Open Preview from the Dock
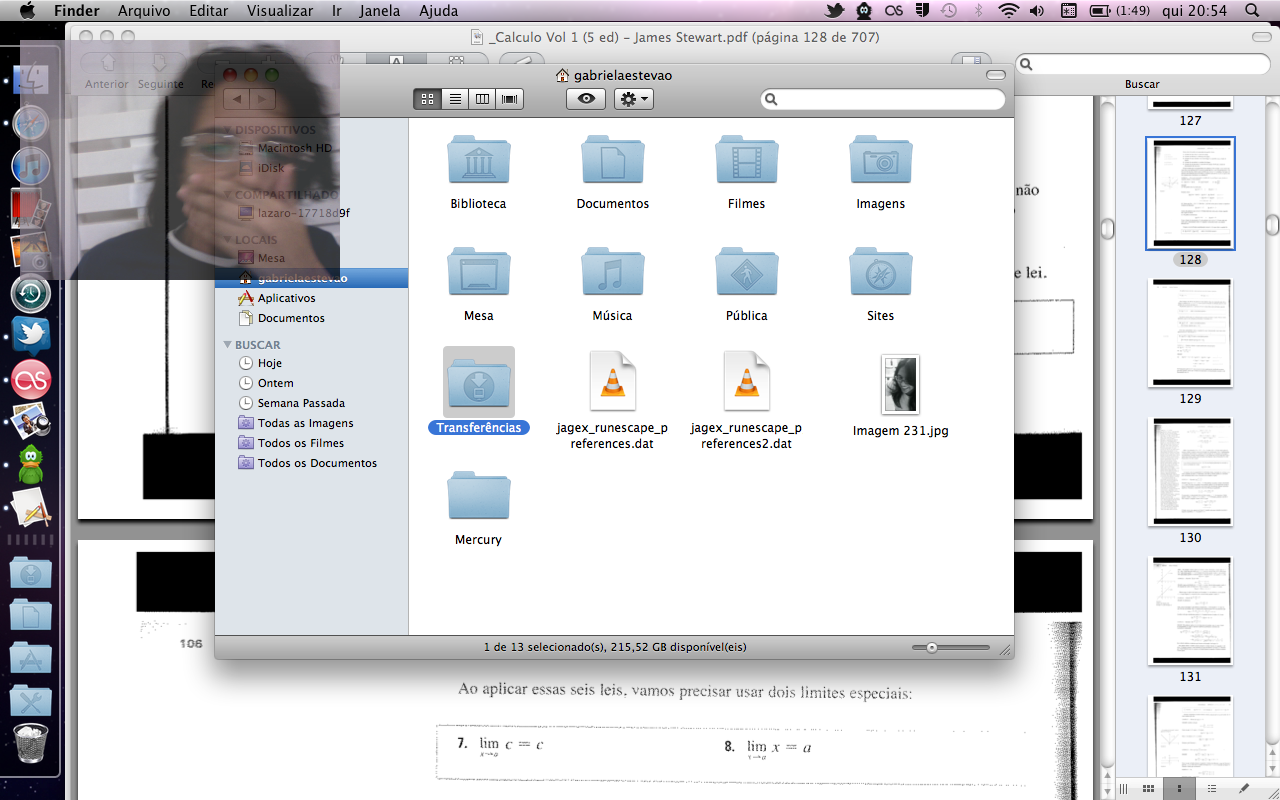Image resolution: width=1280 pixels, height=800 pixels. (31, 421)
